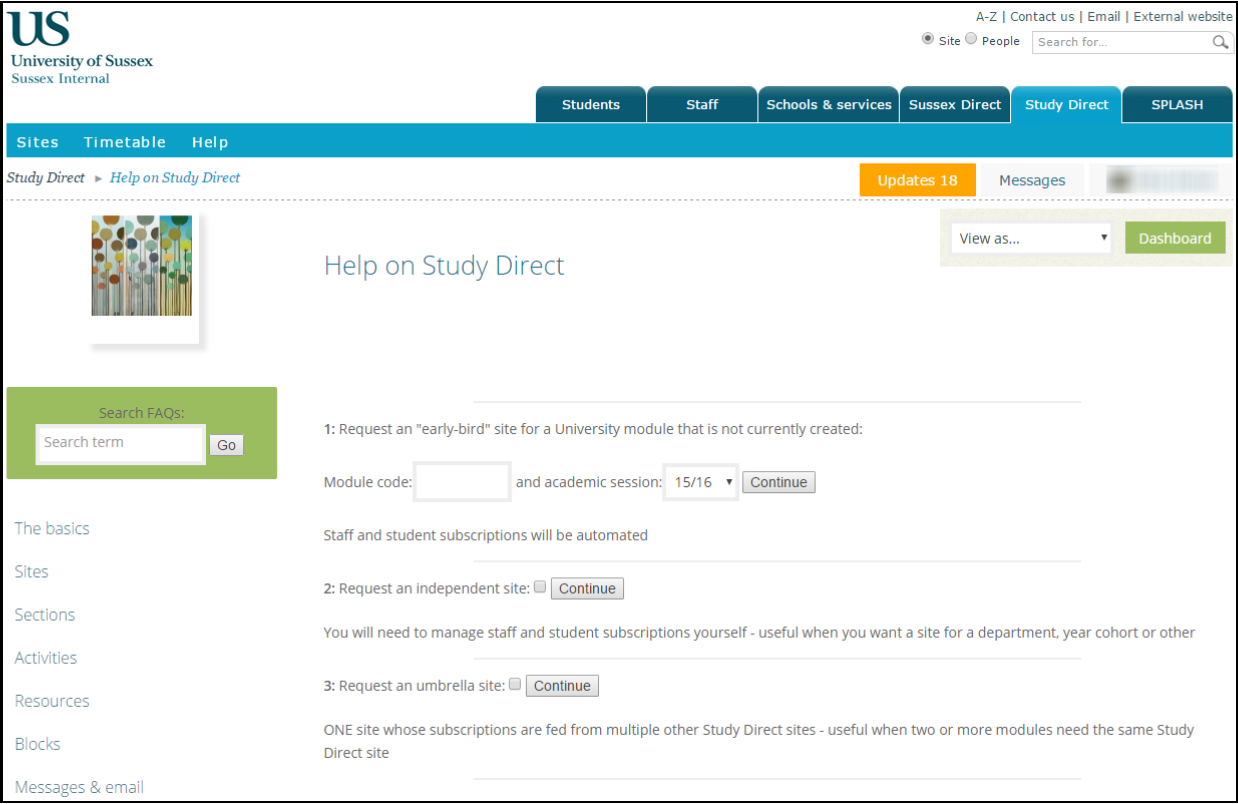1238x804 pixels.
Task: Click the A-Z link
Action: click(986, 16)
